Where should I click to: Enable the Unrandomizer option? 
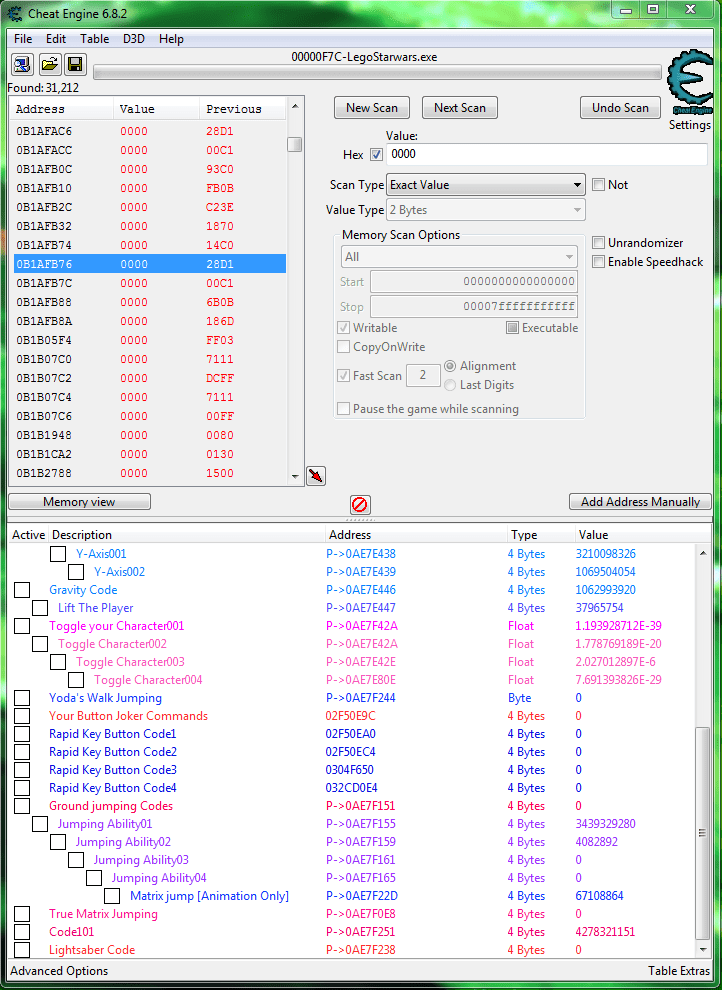(x=598, y=243)
